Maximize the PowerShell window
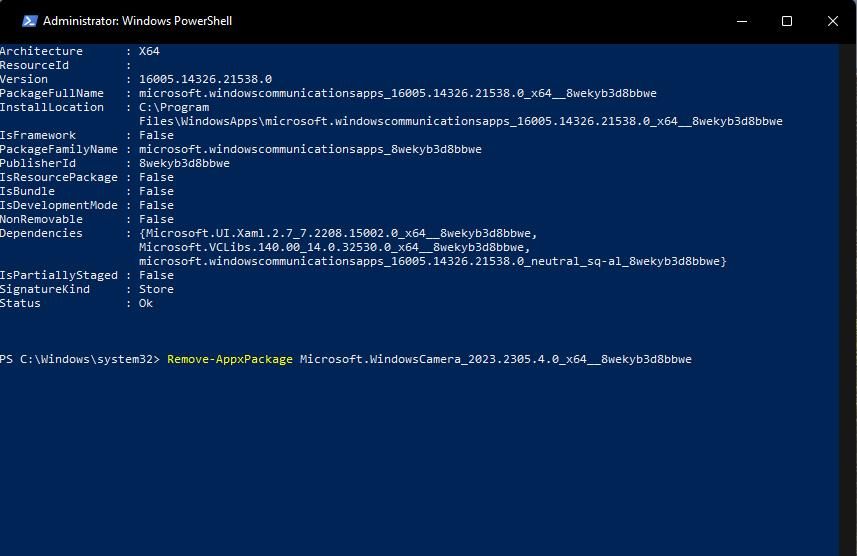Screen dimensions: 857x556 (787, 21)
